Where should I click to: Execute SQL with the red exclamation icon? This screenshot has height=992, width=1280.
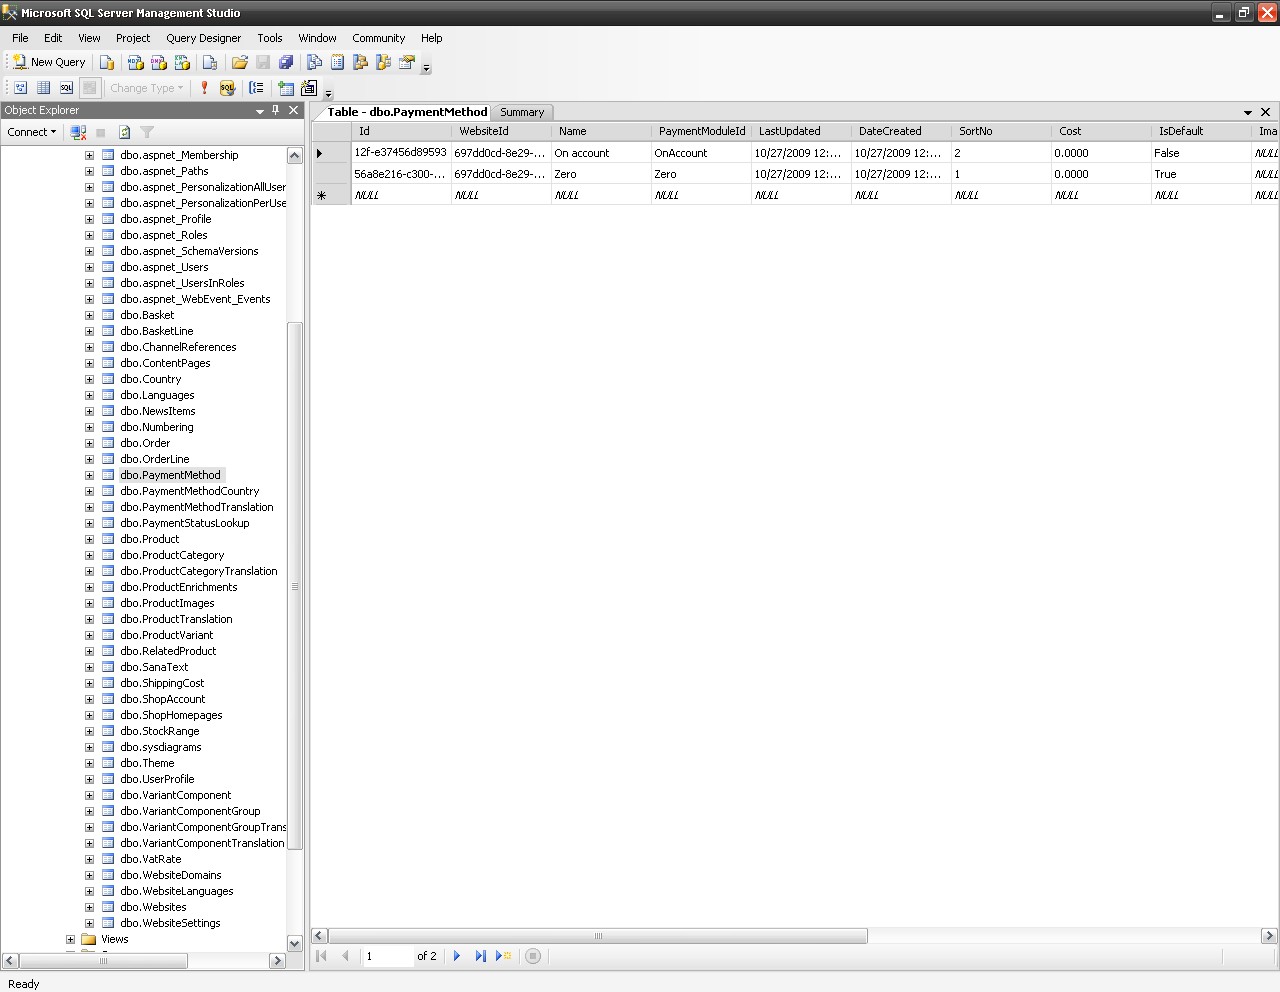205,88
